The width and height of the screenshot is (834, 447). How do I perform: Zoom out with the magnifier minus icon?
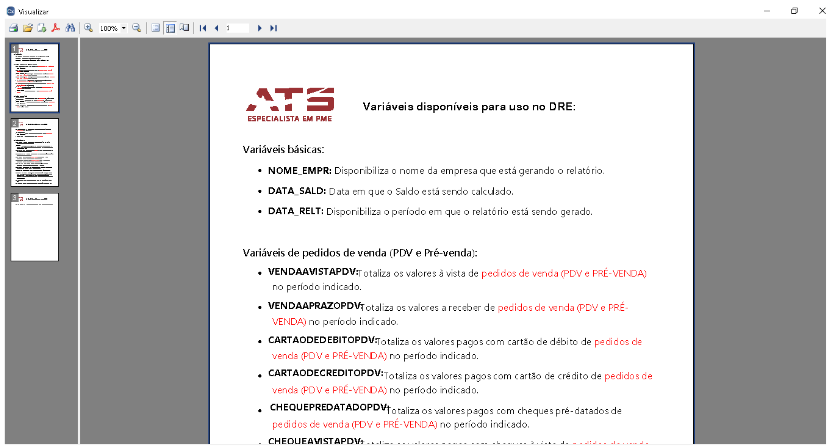tap(137, 28)
